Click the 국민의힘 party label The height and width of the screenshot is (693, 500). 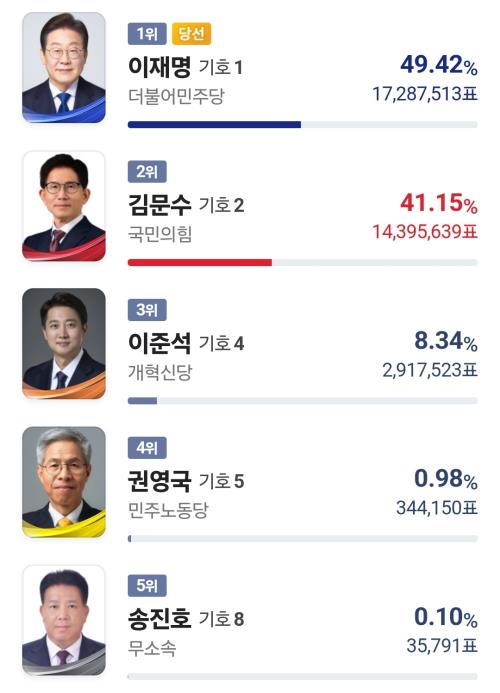tap(160, 234)
